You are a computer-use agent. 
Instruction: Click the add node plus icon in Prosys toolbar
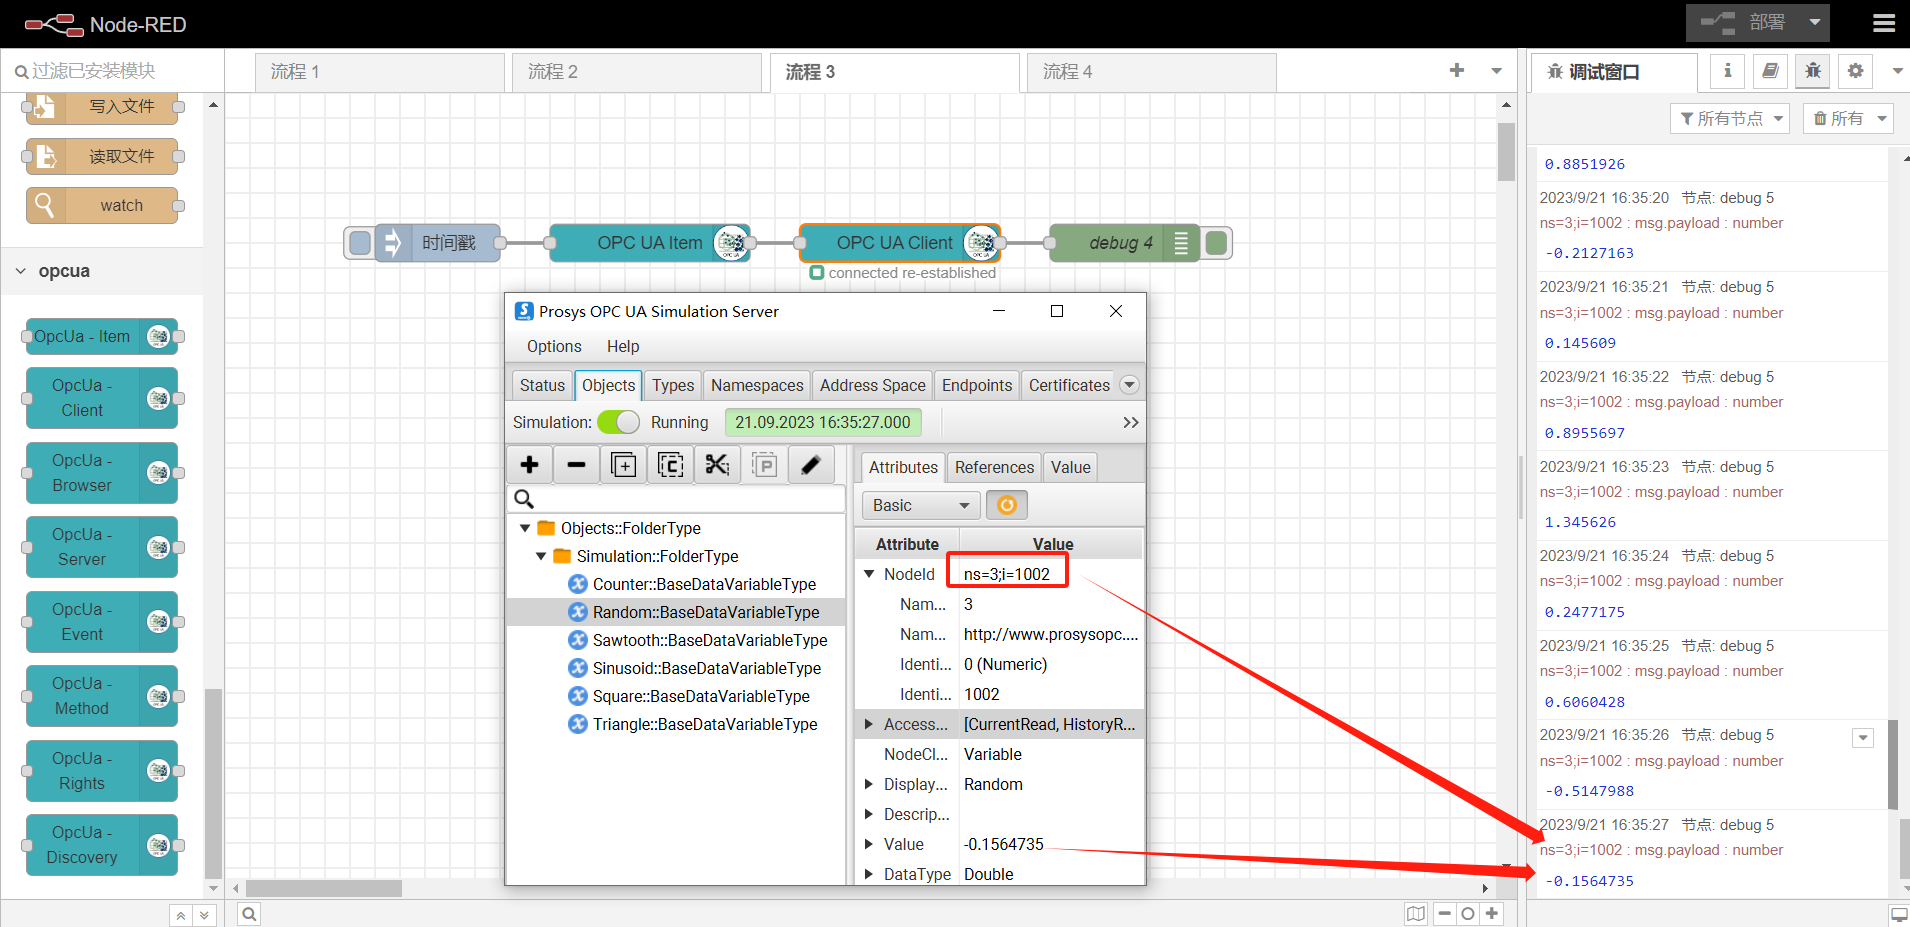click(x=530, y=465)
